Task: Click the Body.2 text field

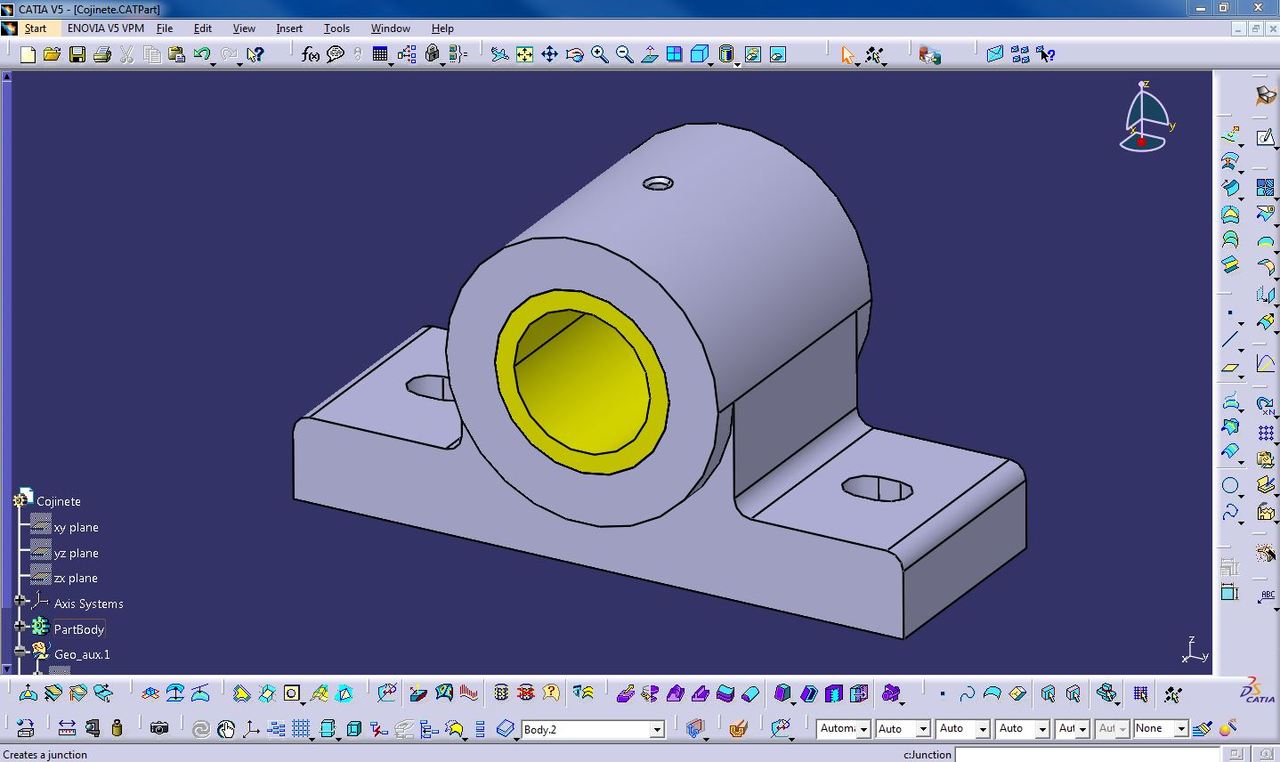Action: [x=585, y=730]
